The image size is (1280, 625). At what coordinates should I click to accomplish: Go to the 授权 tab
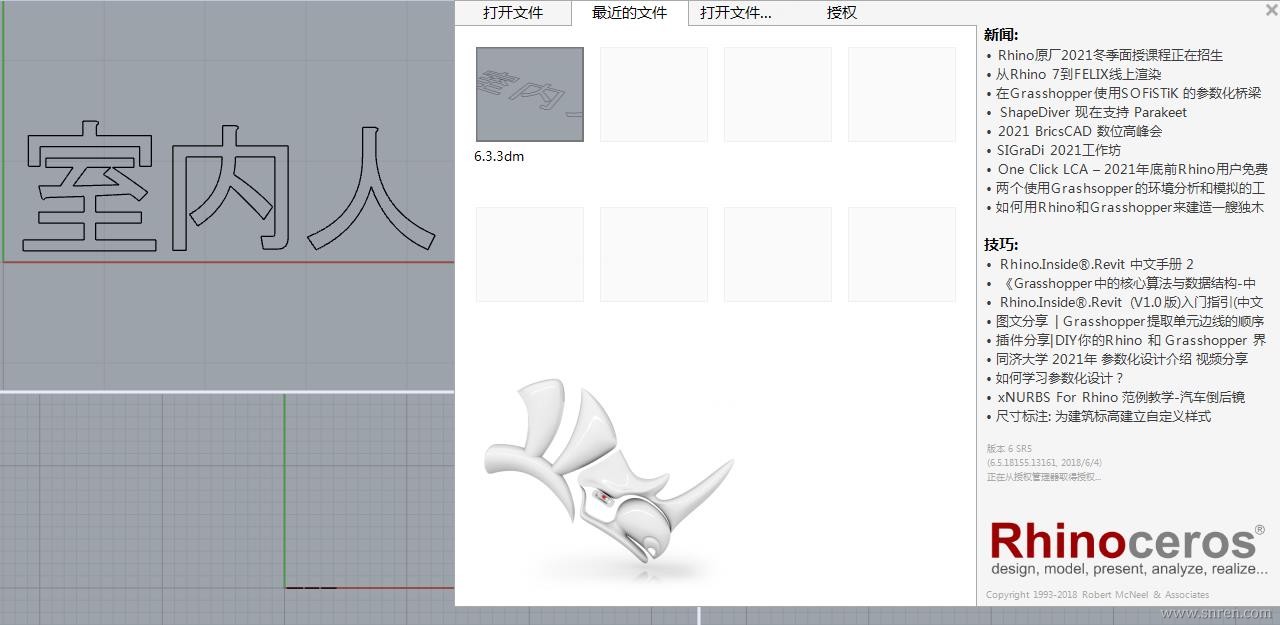842,13
